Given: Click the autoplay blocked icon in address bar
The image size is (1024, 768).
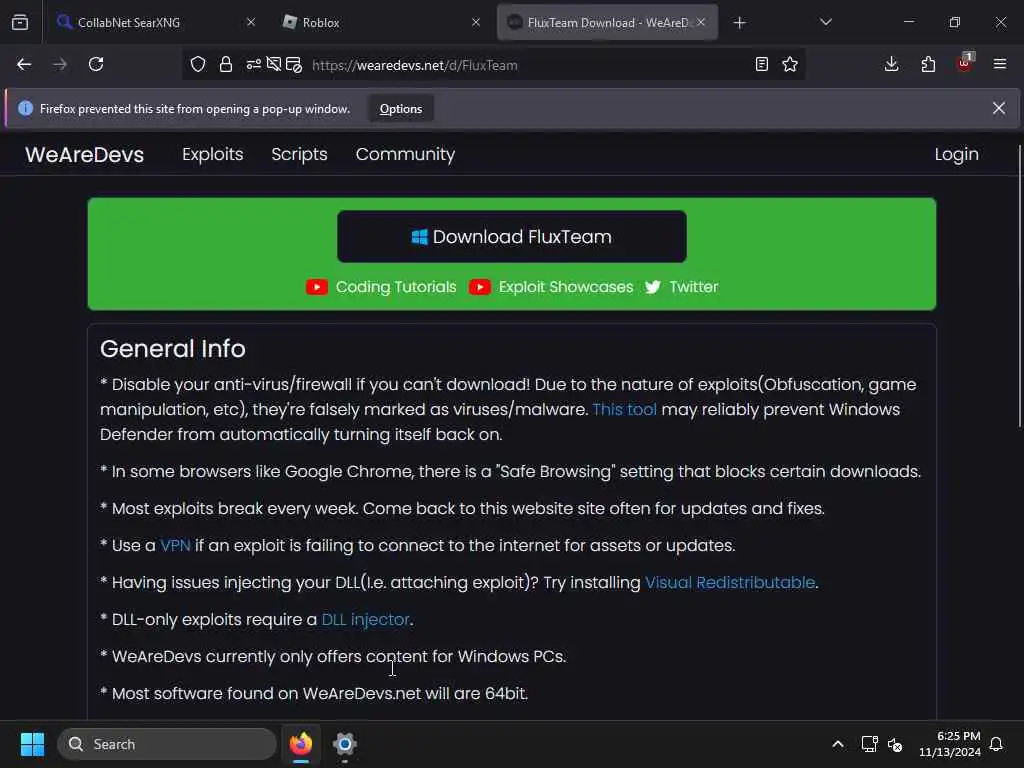Looking at the screenshot, I should point(274,64).
